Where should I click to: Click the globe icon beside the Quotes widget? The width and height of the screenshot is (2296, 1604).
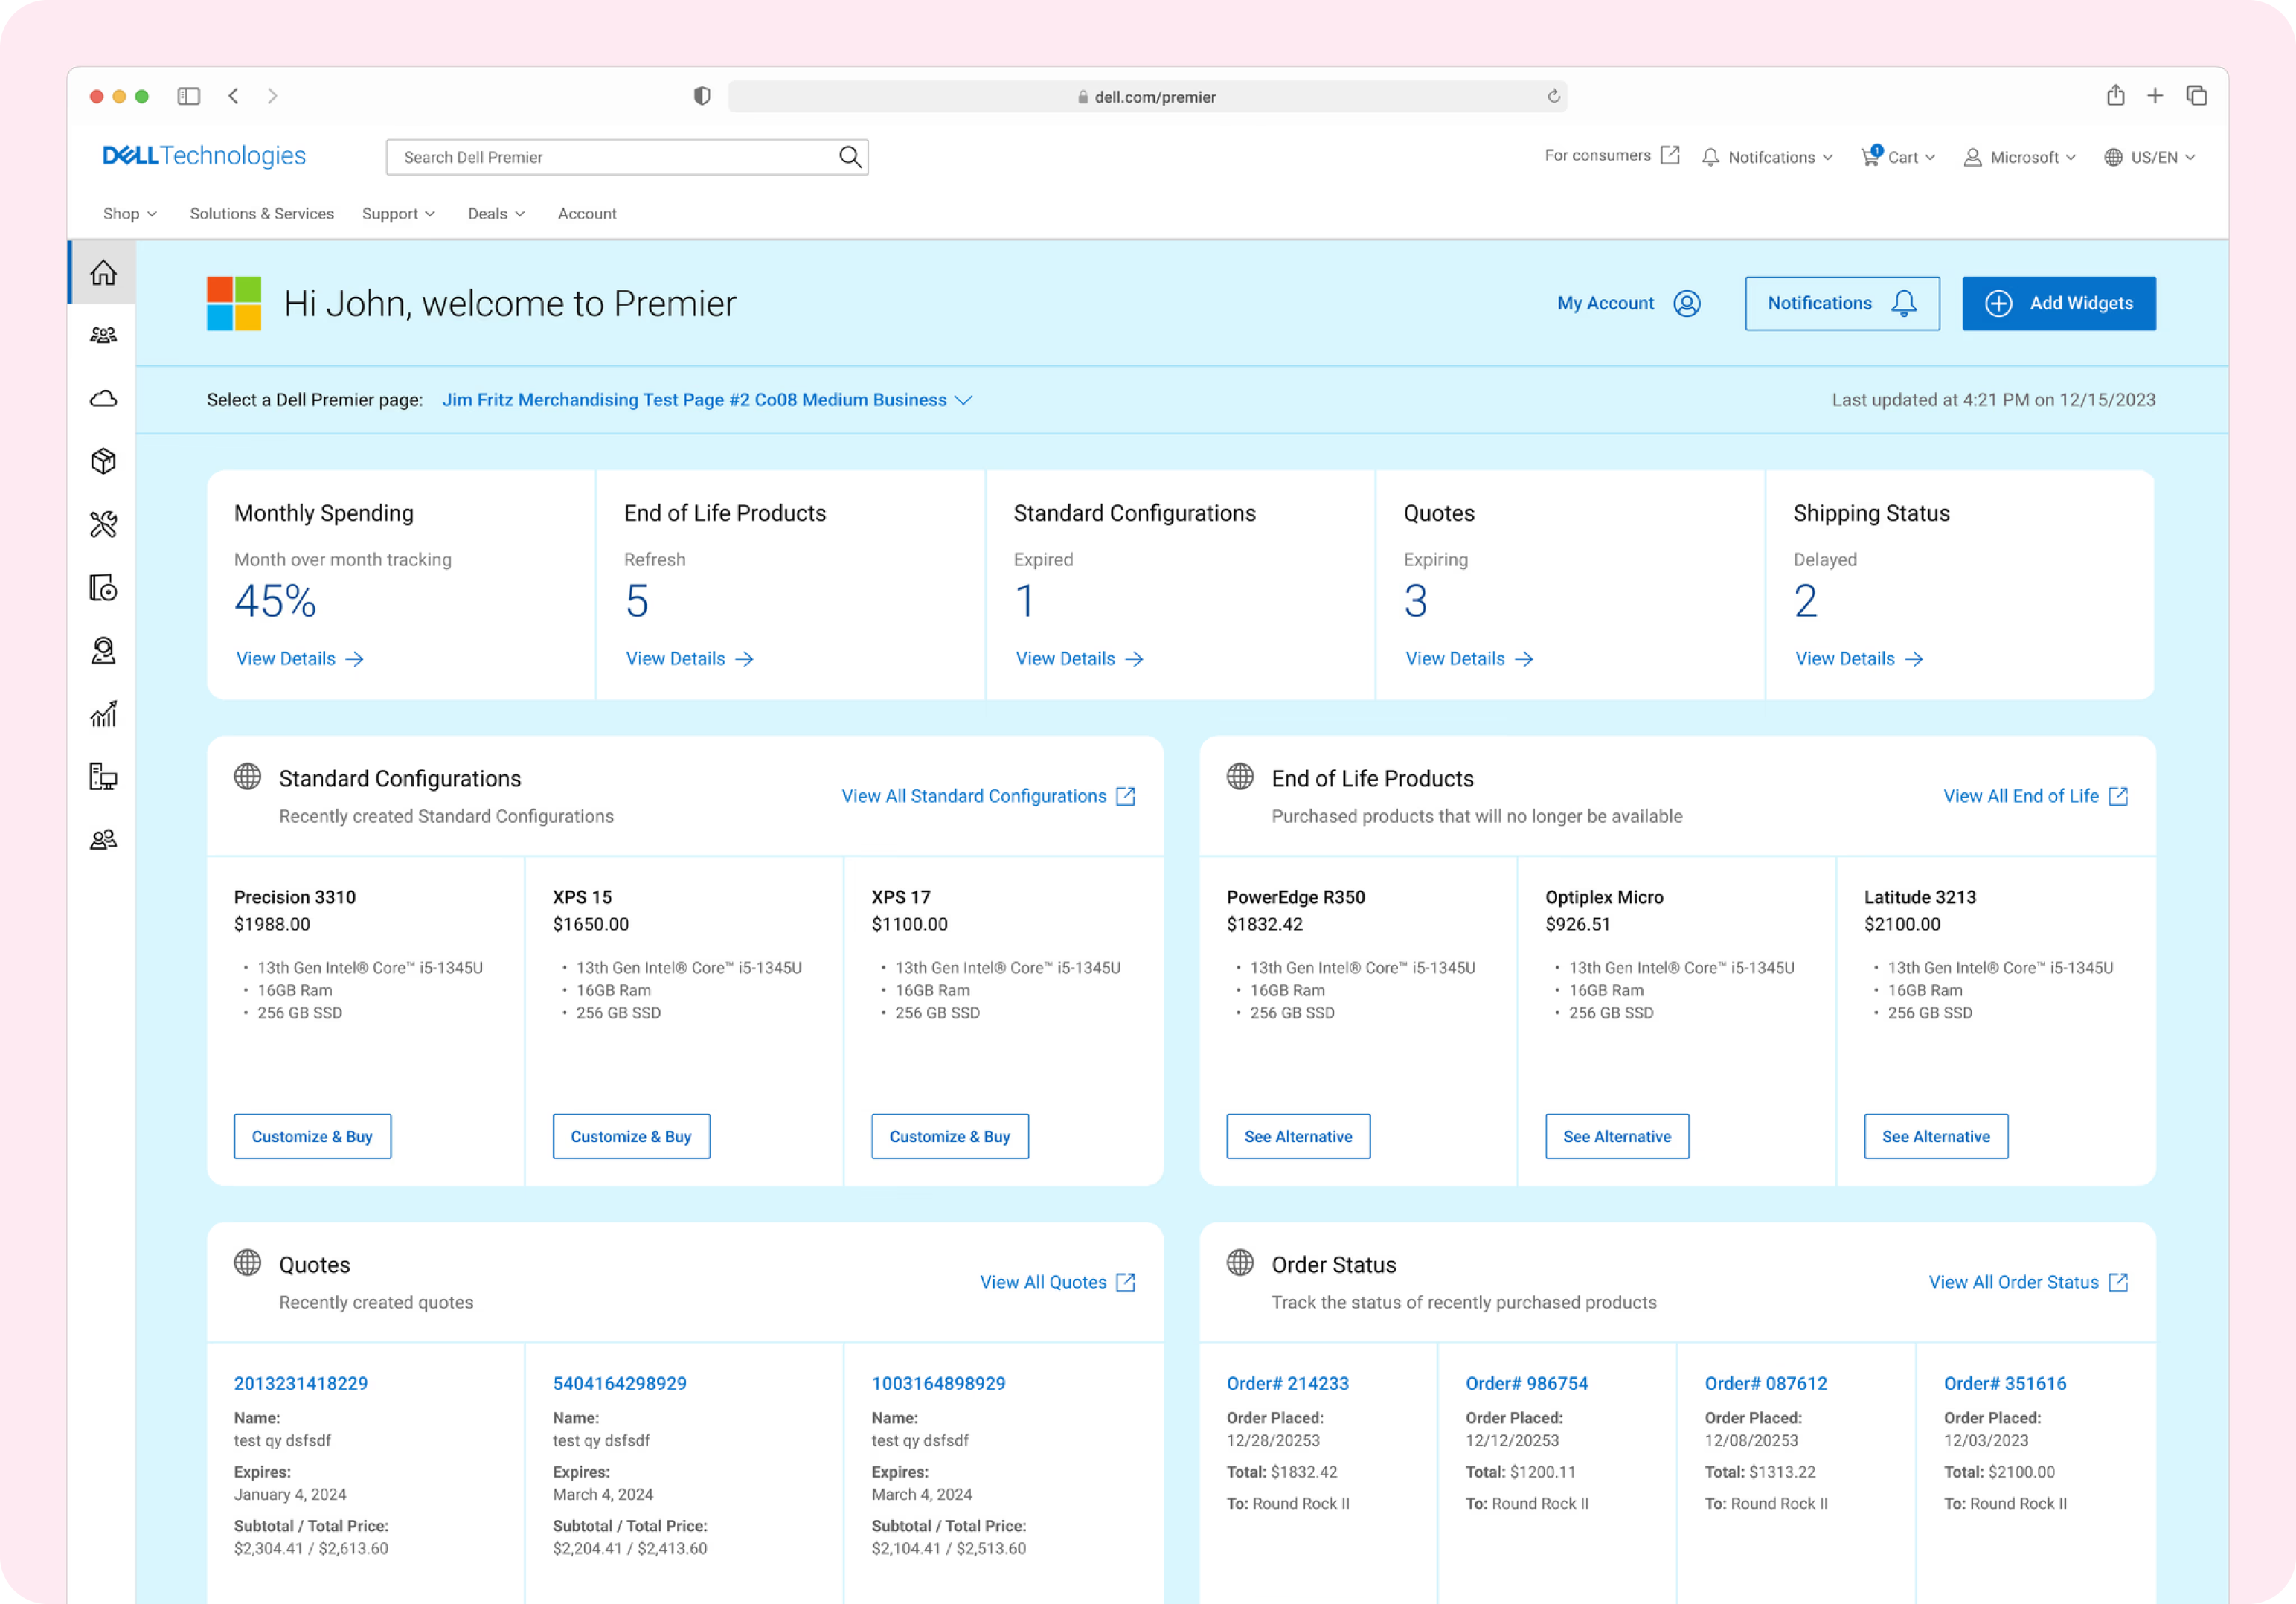pyautogui.click(x=247, y=1262)
